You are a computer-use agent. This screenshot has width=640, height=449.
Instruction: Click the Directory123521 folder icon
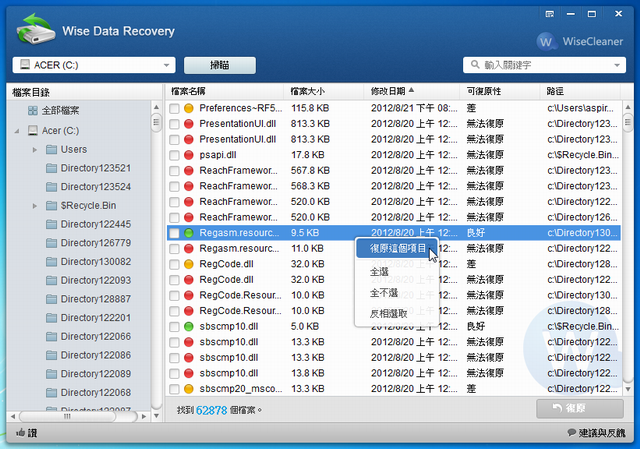tap(51, 168)
